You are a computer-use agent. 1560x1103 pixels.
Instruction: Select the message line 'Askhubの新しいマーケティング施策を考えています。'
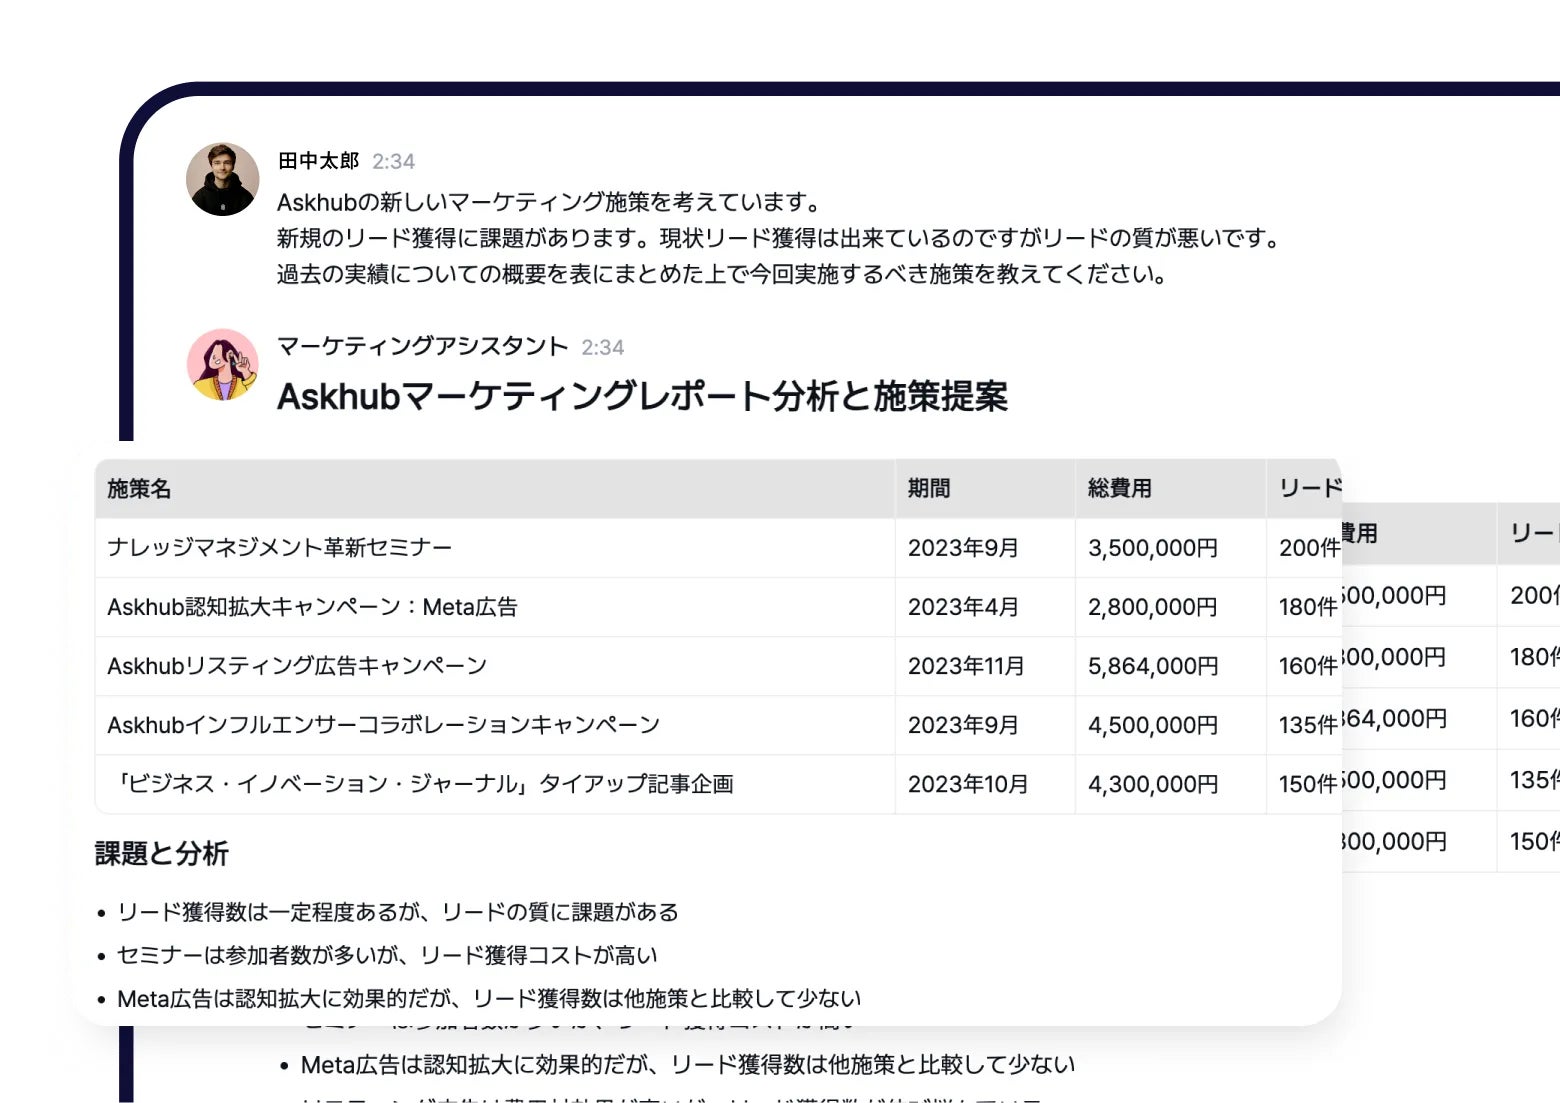point(549,202)
